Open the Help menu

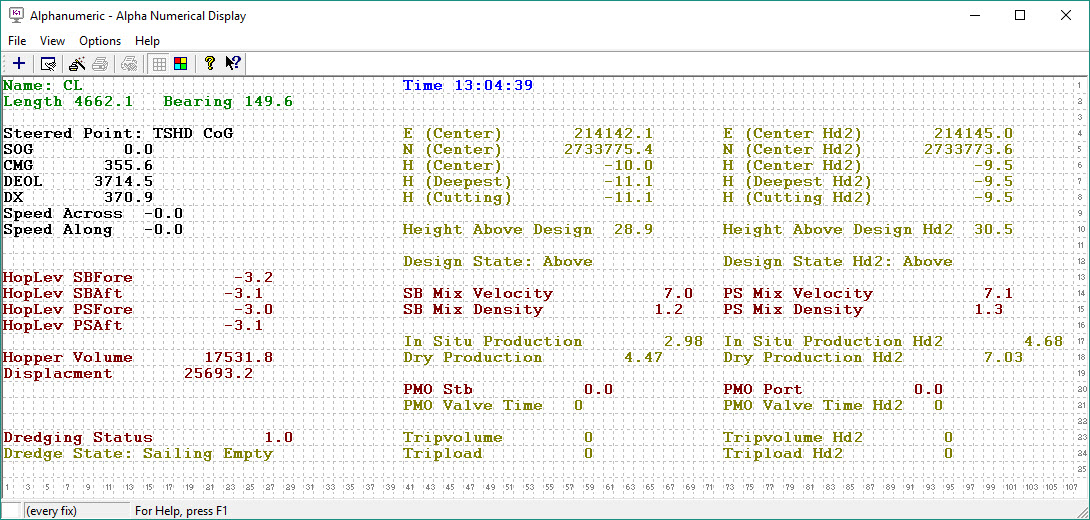tap(147, 41)
